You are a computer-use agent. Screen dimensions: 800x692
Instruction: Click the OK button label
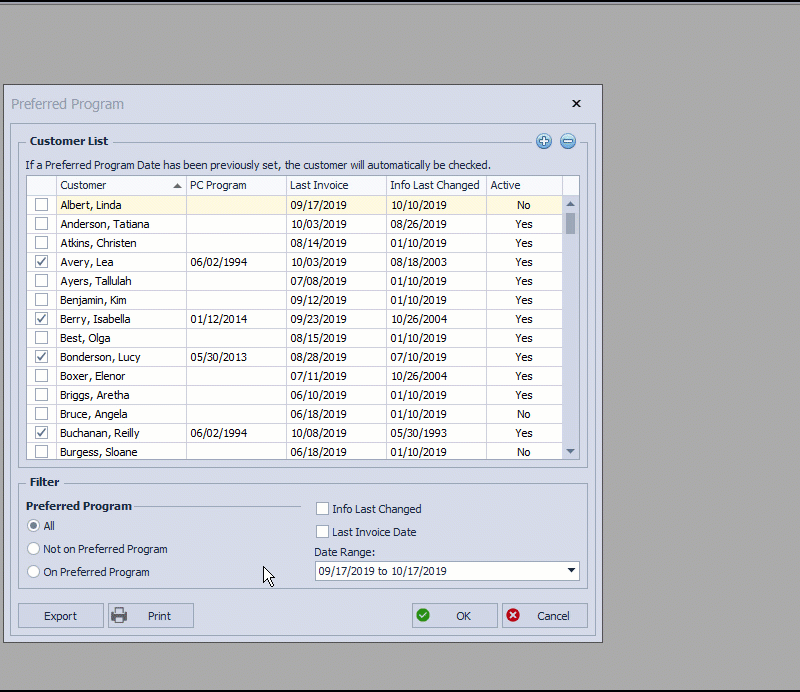(x=463, y=616)
